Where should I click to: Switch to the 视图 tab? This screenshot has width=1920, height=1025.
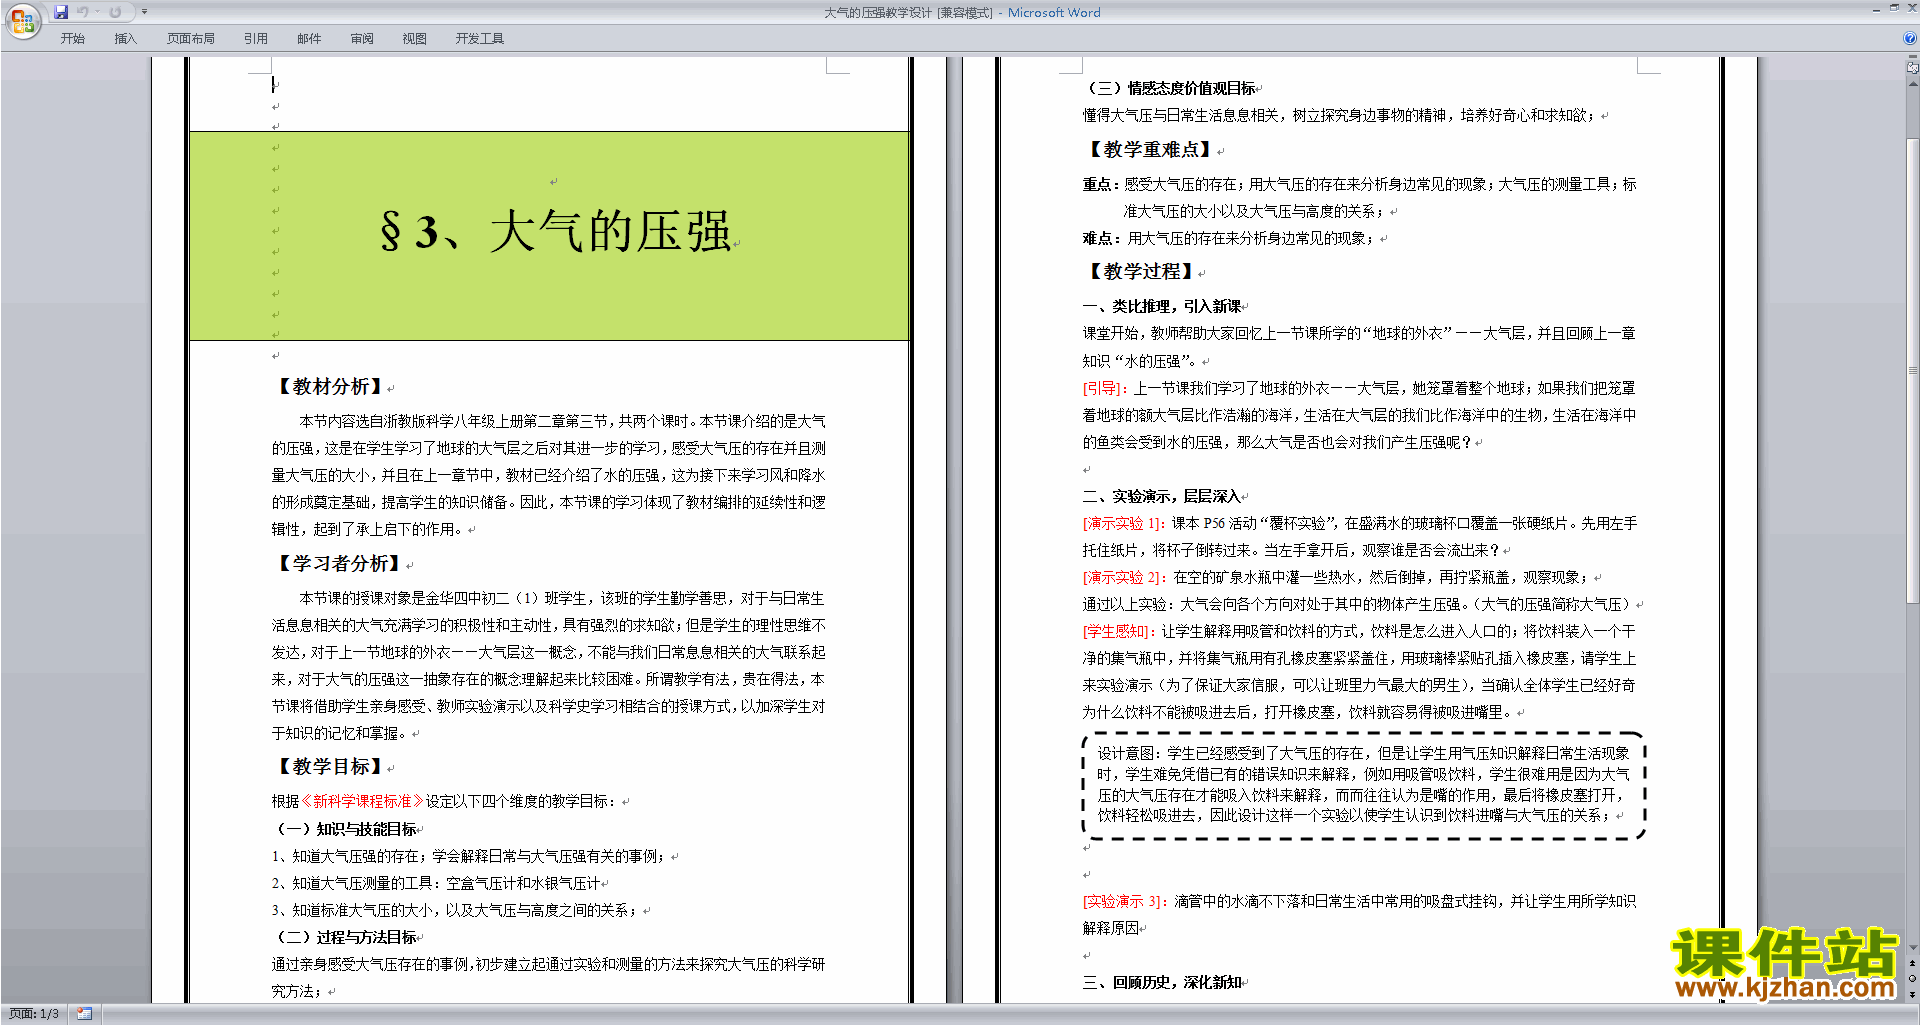tap(415, 39)
